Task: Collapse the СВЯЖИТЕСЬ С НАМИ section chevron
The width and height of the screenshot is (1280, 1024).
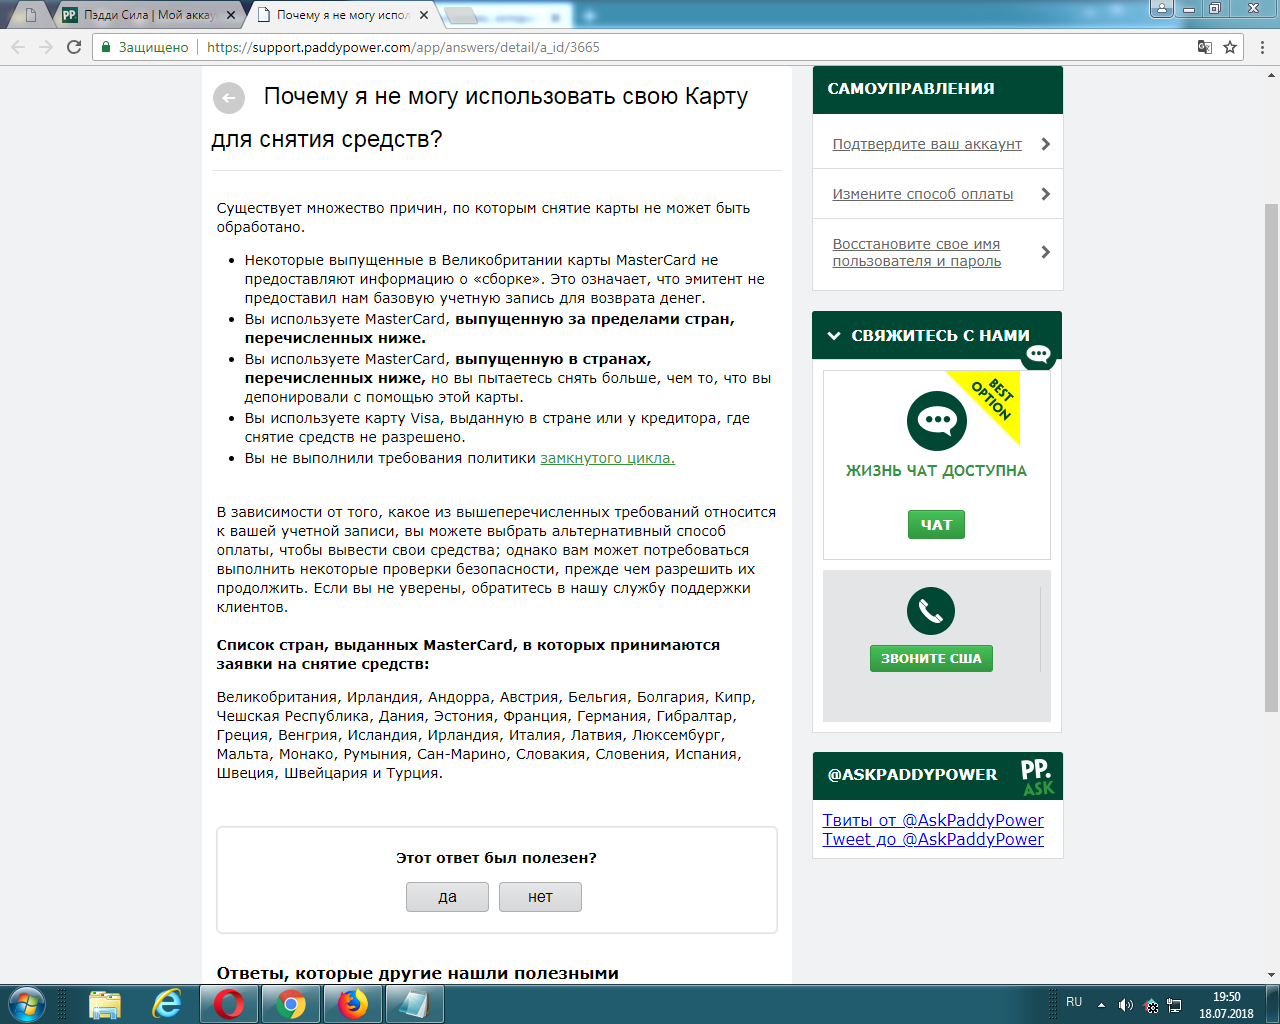Action: [834, 336]
